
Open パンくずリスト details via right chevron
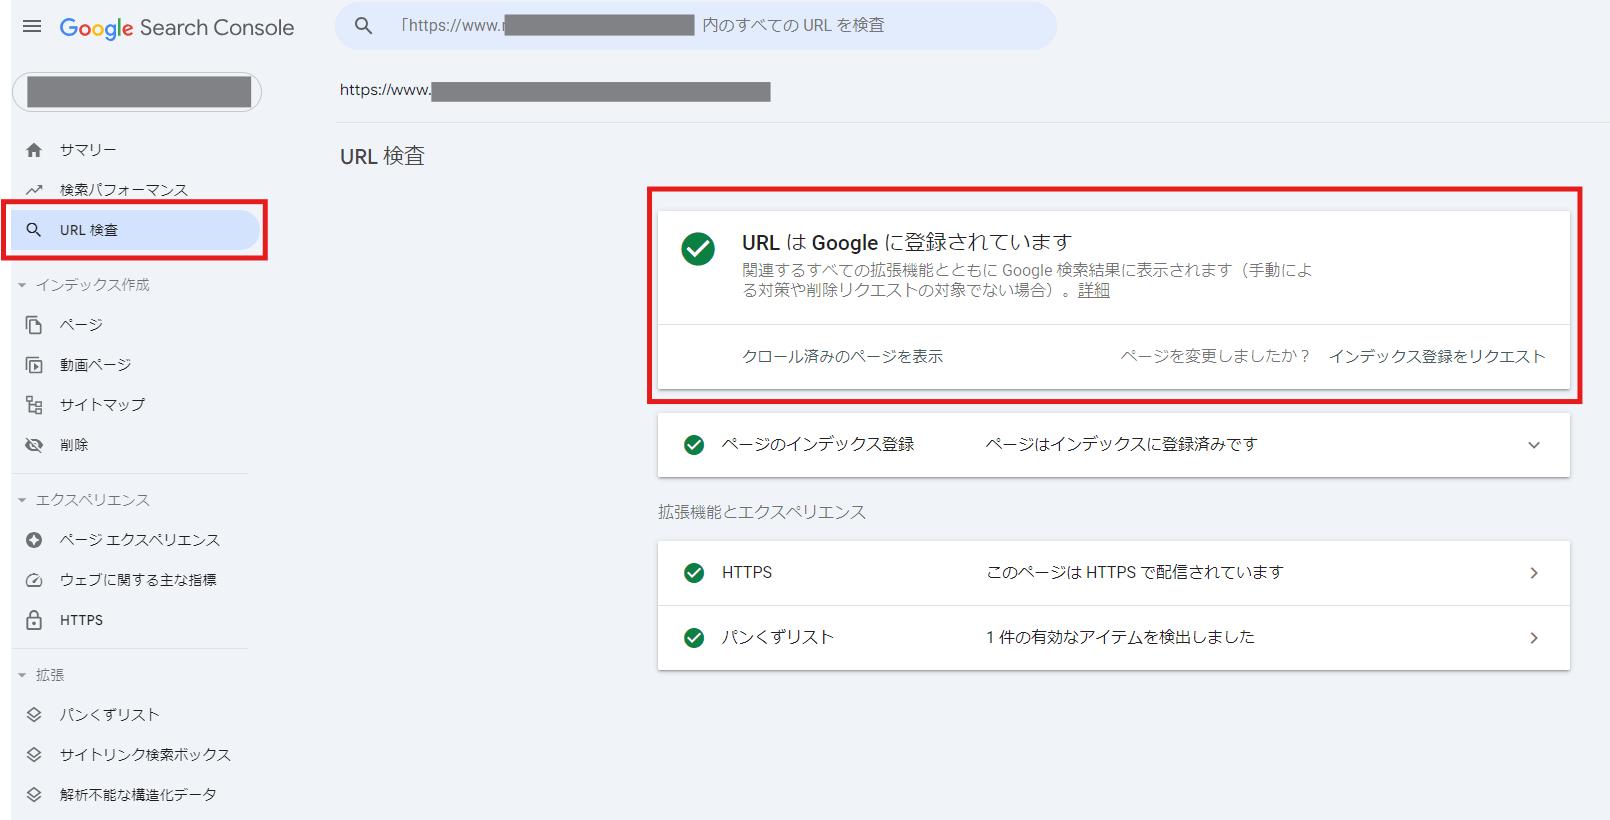1534,638
